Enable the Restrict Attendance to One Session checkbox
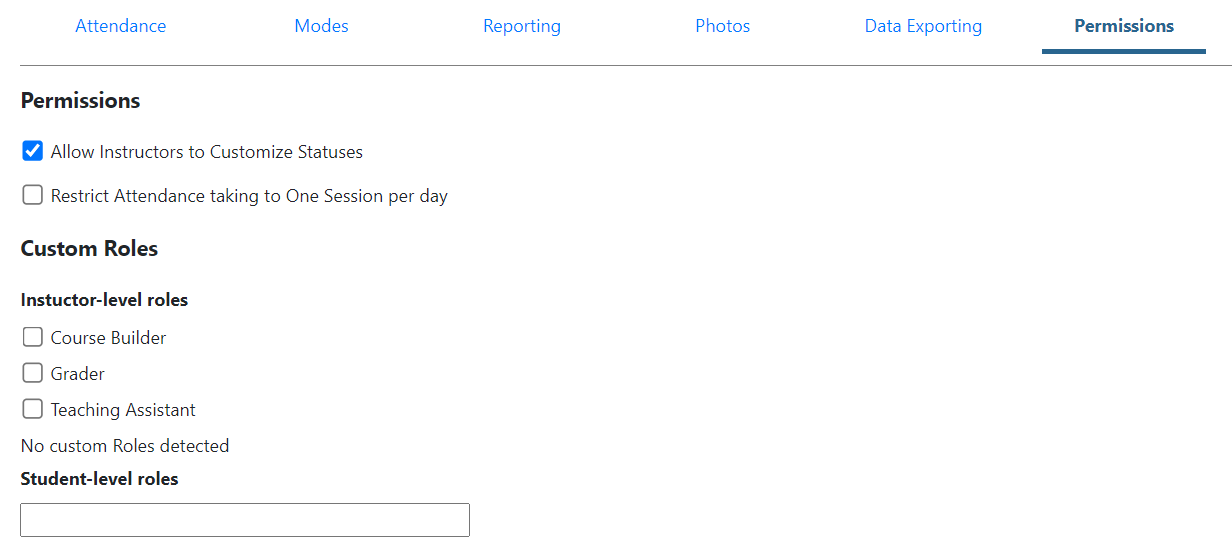This screenshot has width=1232, height=560. pyautogui.click(x=33, y=196)
